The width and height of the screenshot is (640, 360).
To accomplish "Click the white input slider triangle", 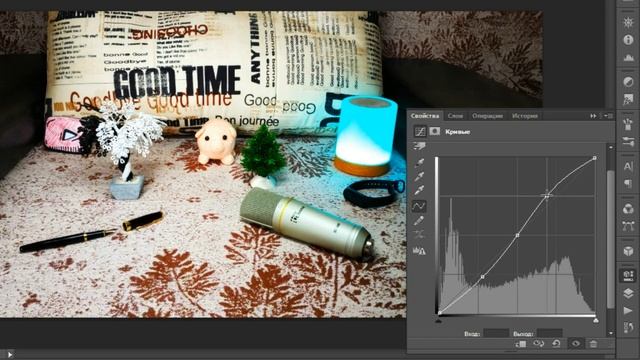I will [x=596, y=320].
